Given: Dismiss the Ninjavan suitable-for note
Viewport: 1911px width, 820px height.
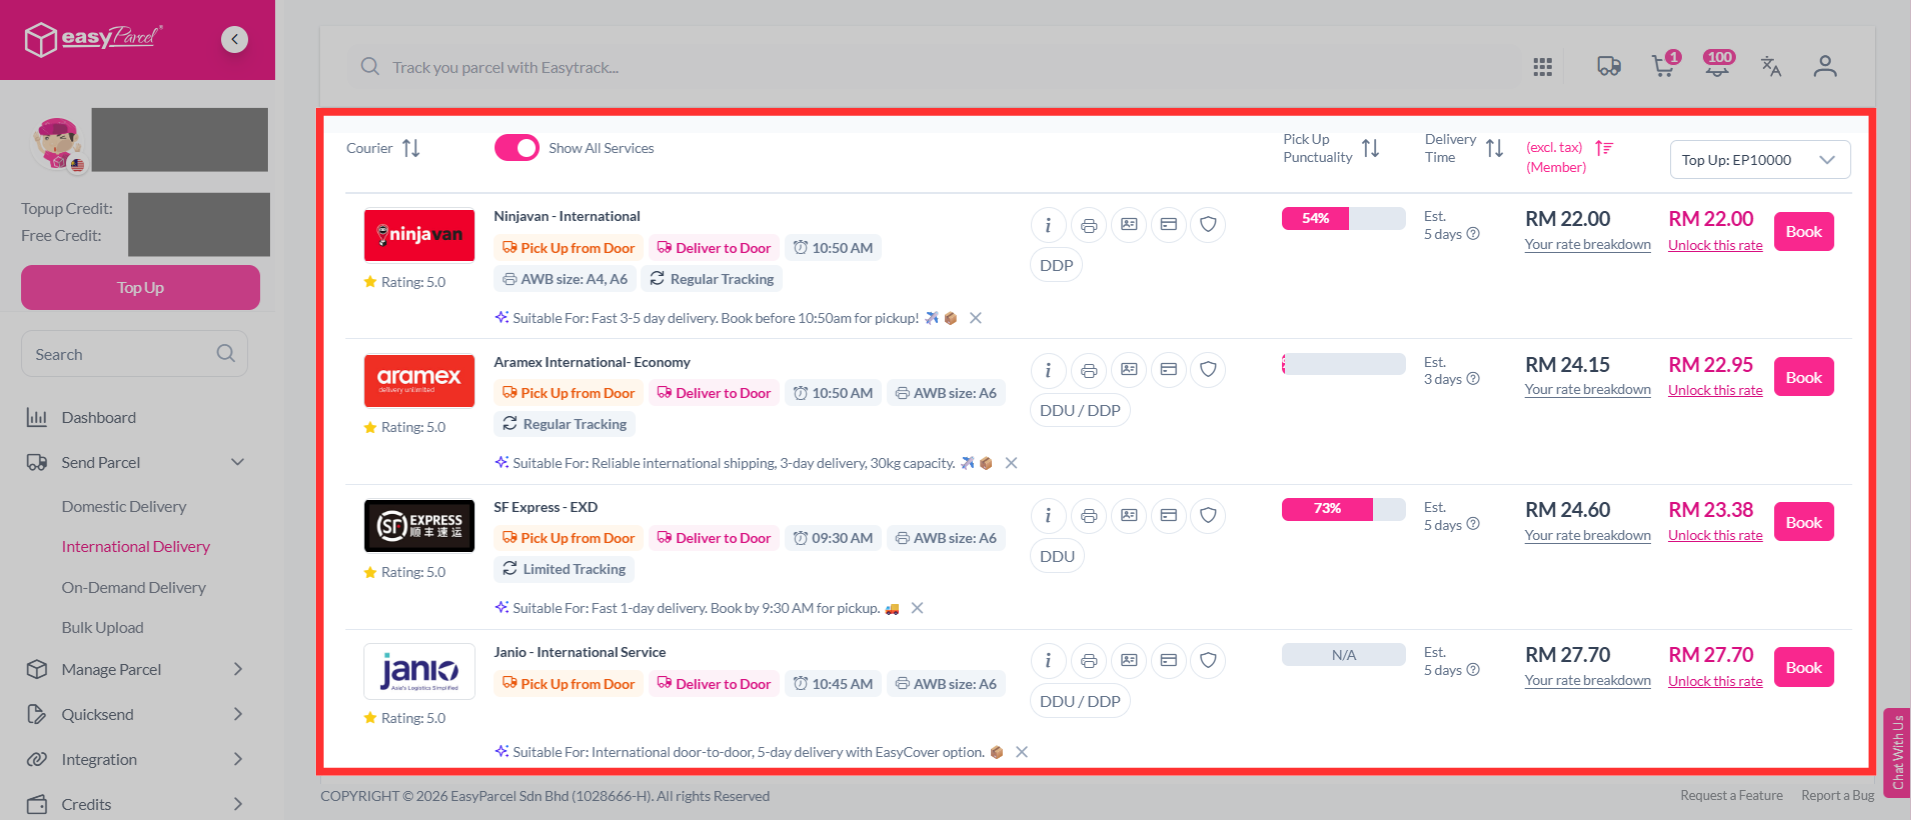Looking at the screenshot, I should click(976, 318).
